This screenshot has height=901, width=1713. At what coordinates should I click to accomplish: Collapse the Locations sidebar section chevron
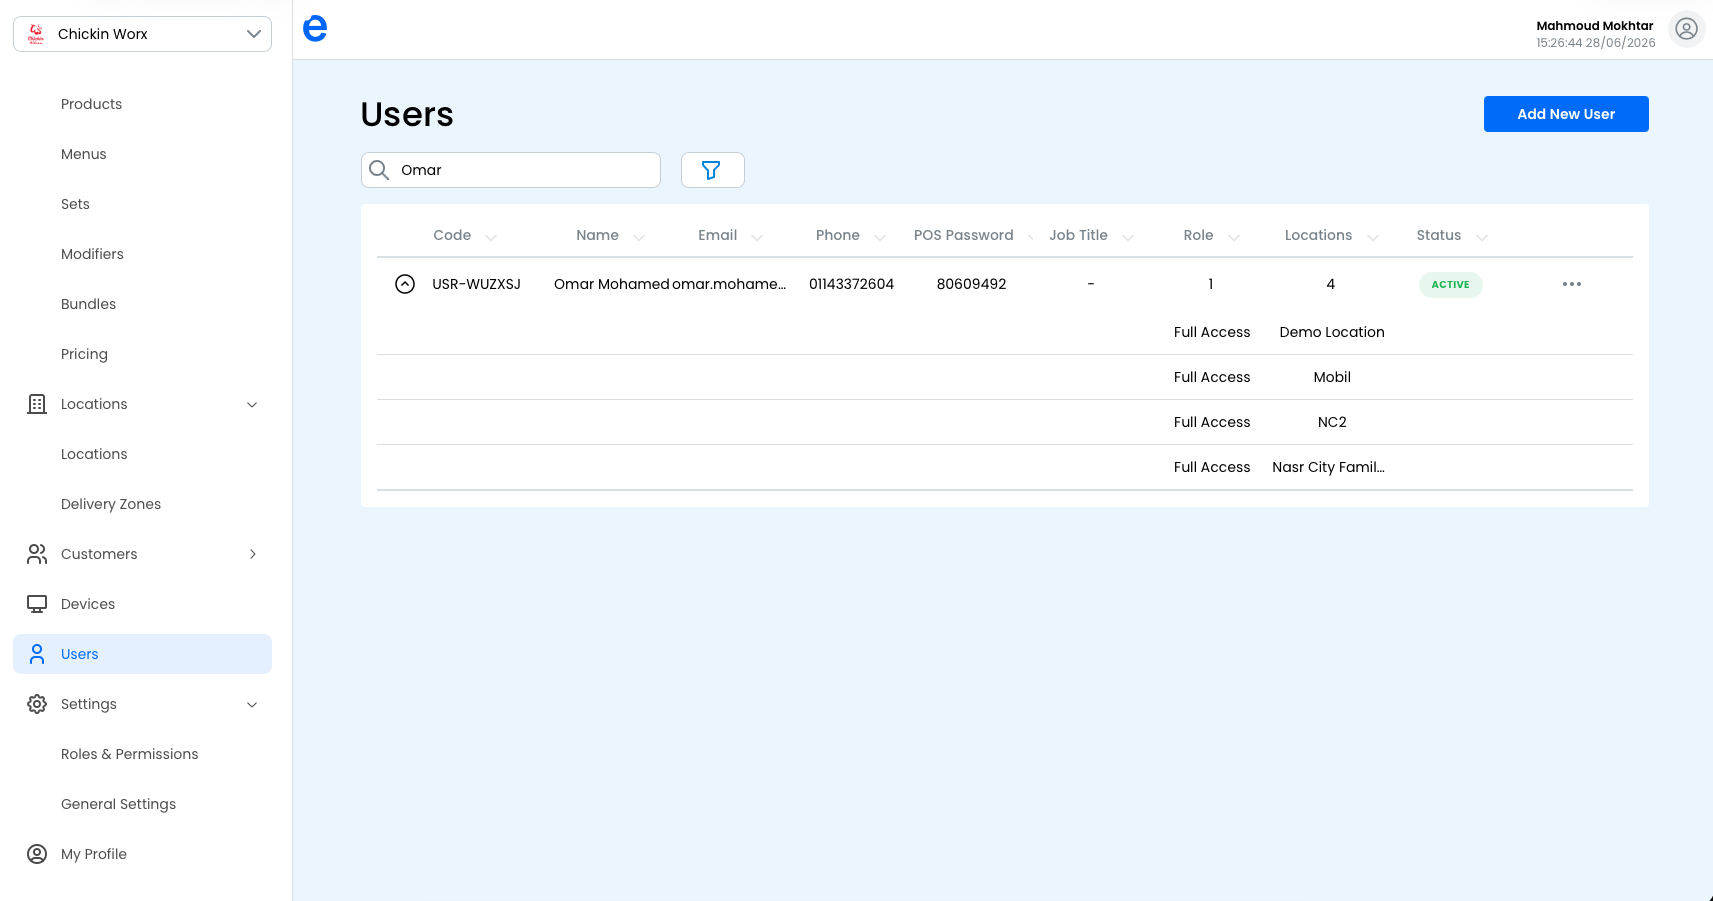coord(252,404)
